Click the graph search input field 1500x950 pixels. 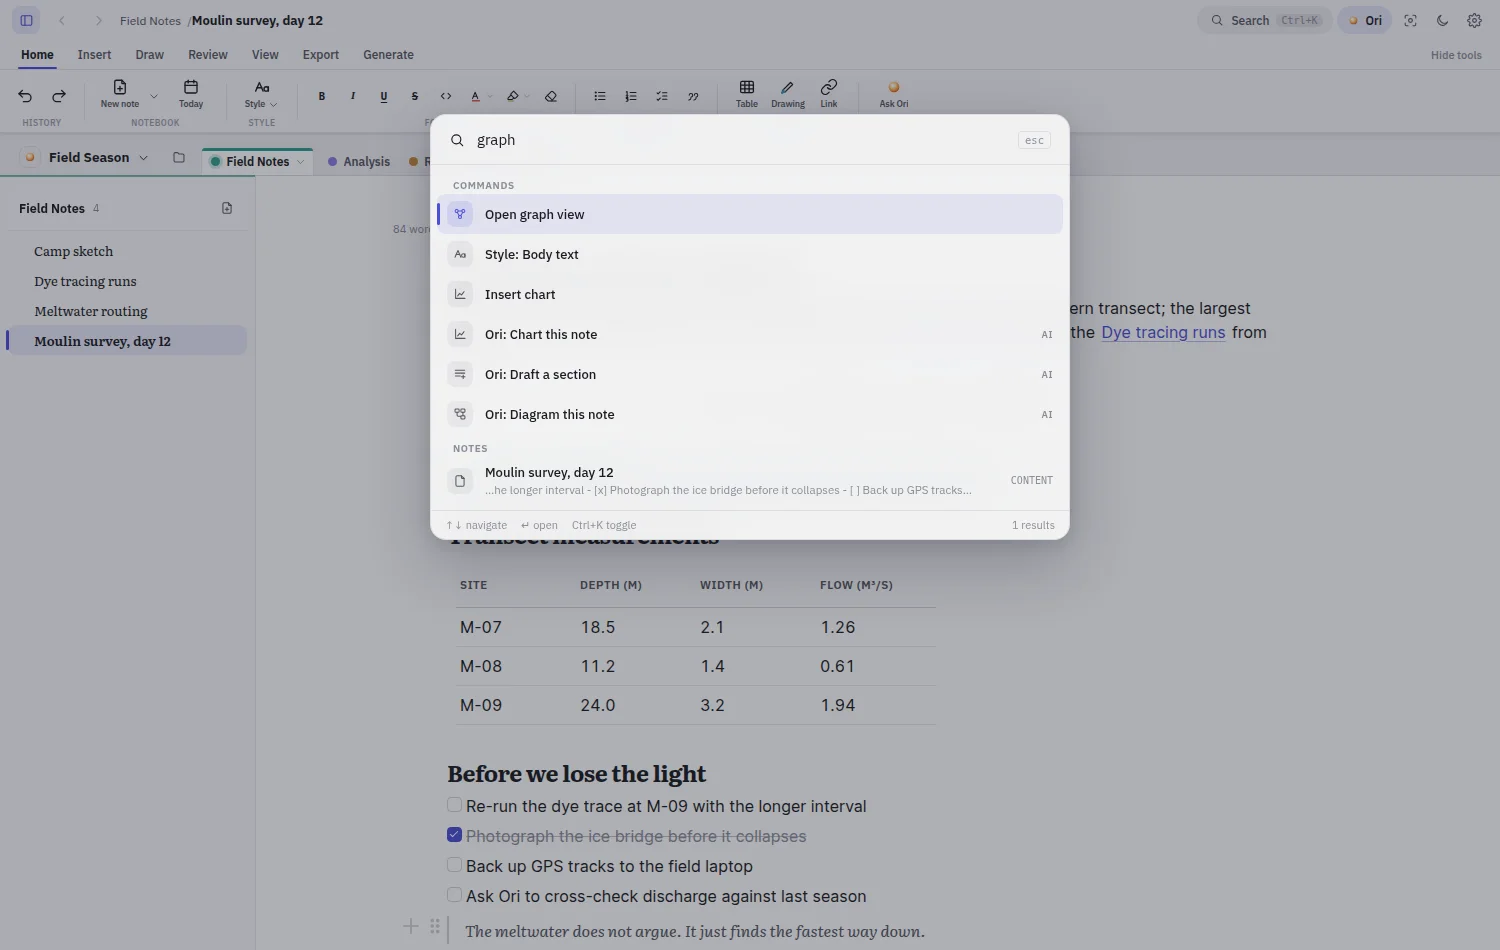pos(740,140)
